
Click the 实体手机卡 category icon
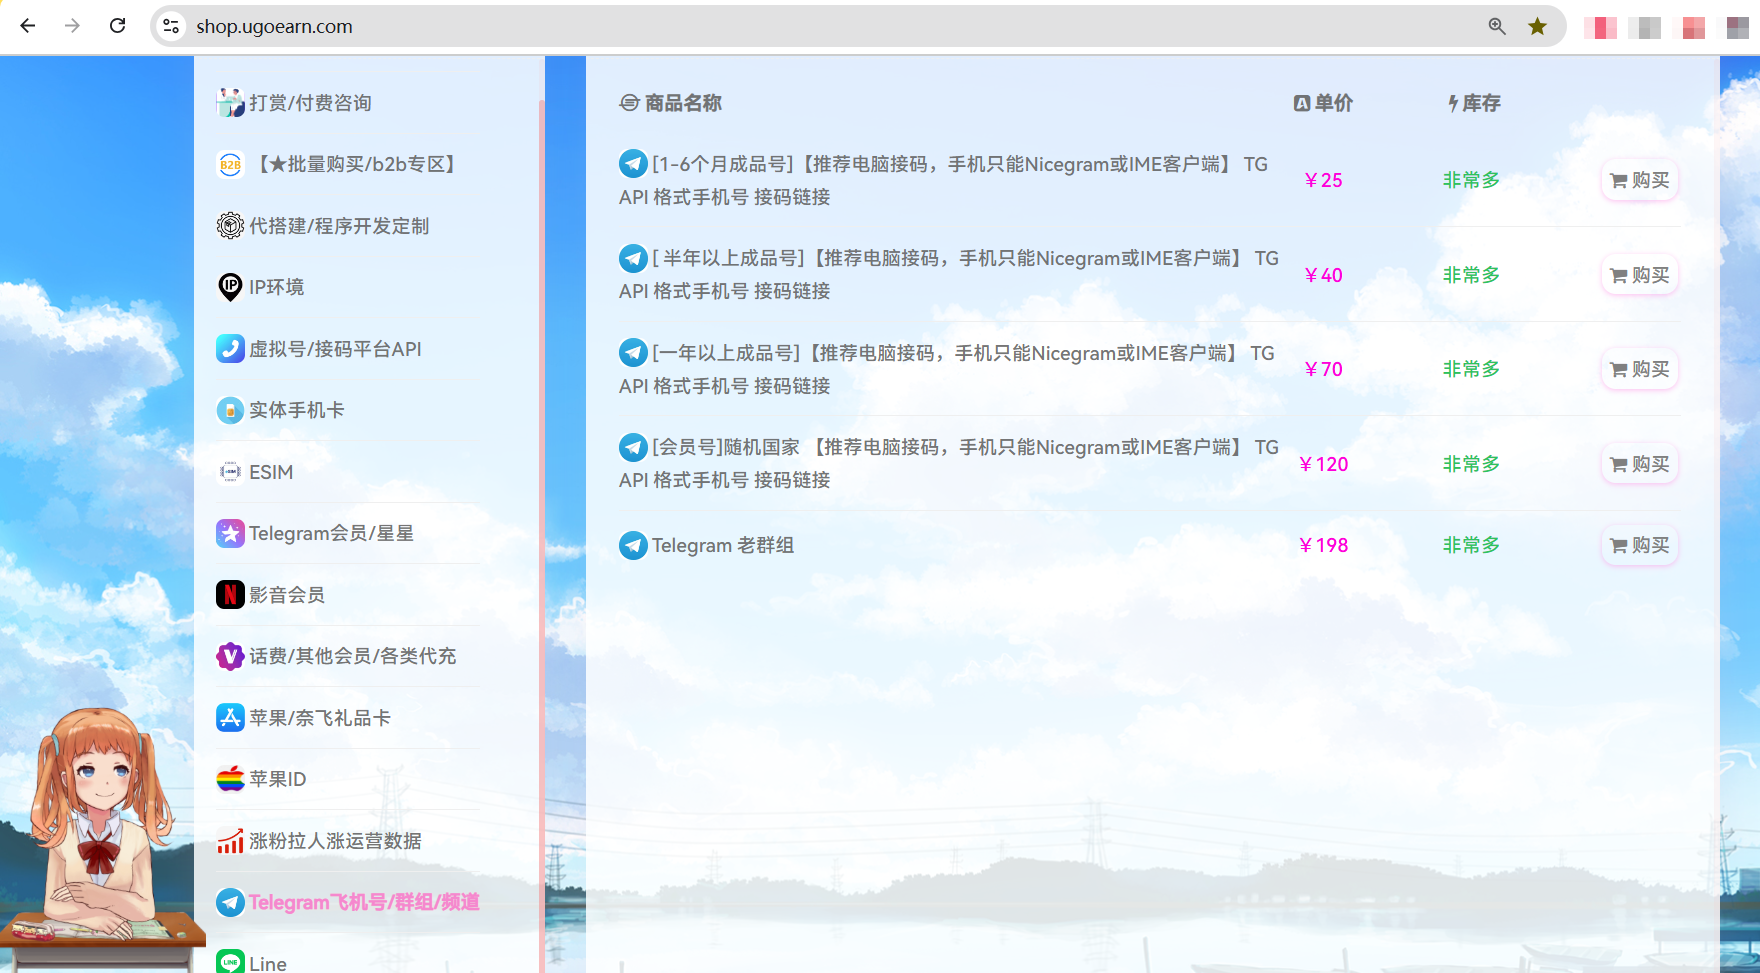tap(230, 410)
